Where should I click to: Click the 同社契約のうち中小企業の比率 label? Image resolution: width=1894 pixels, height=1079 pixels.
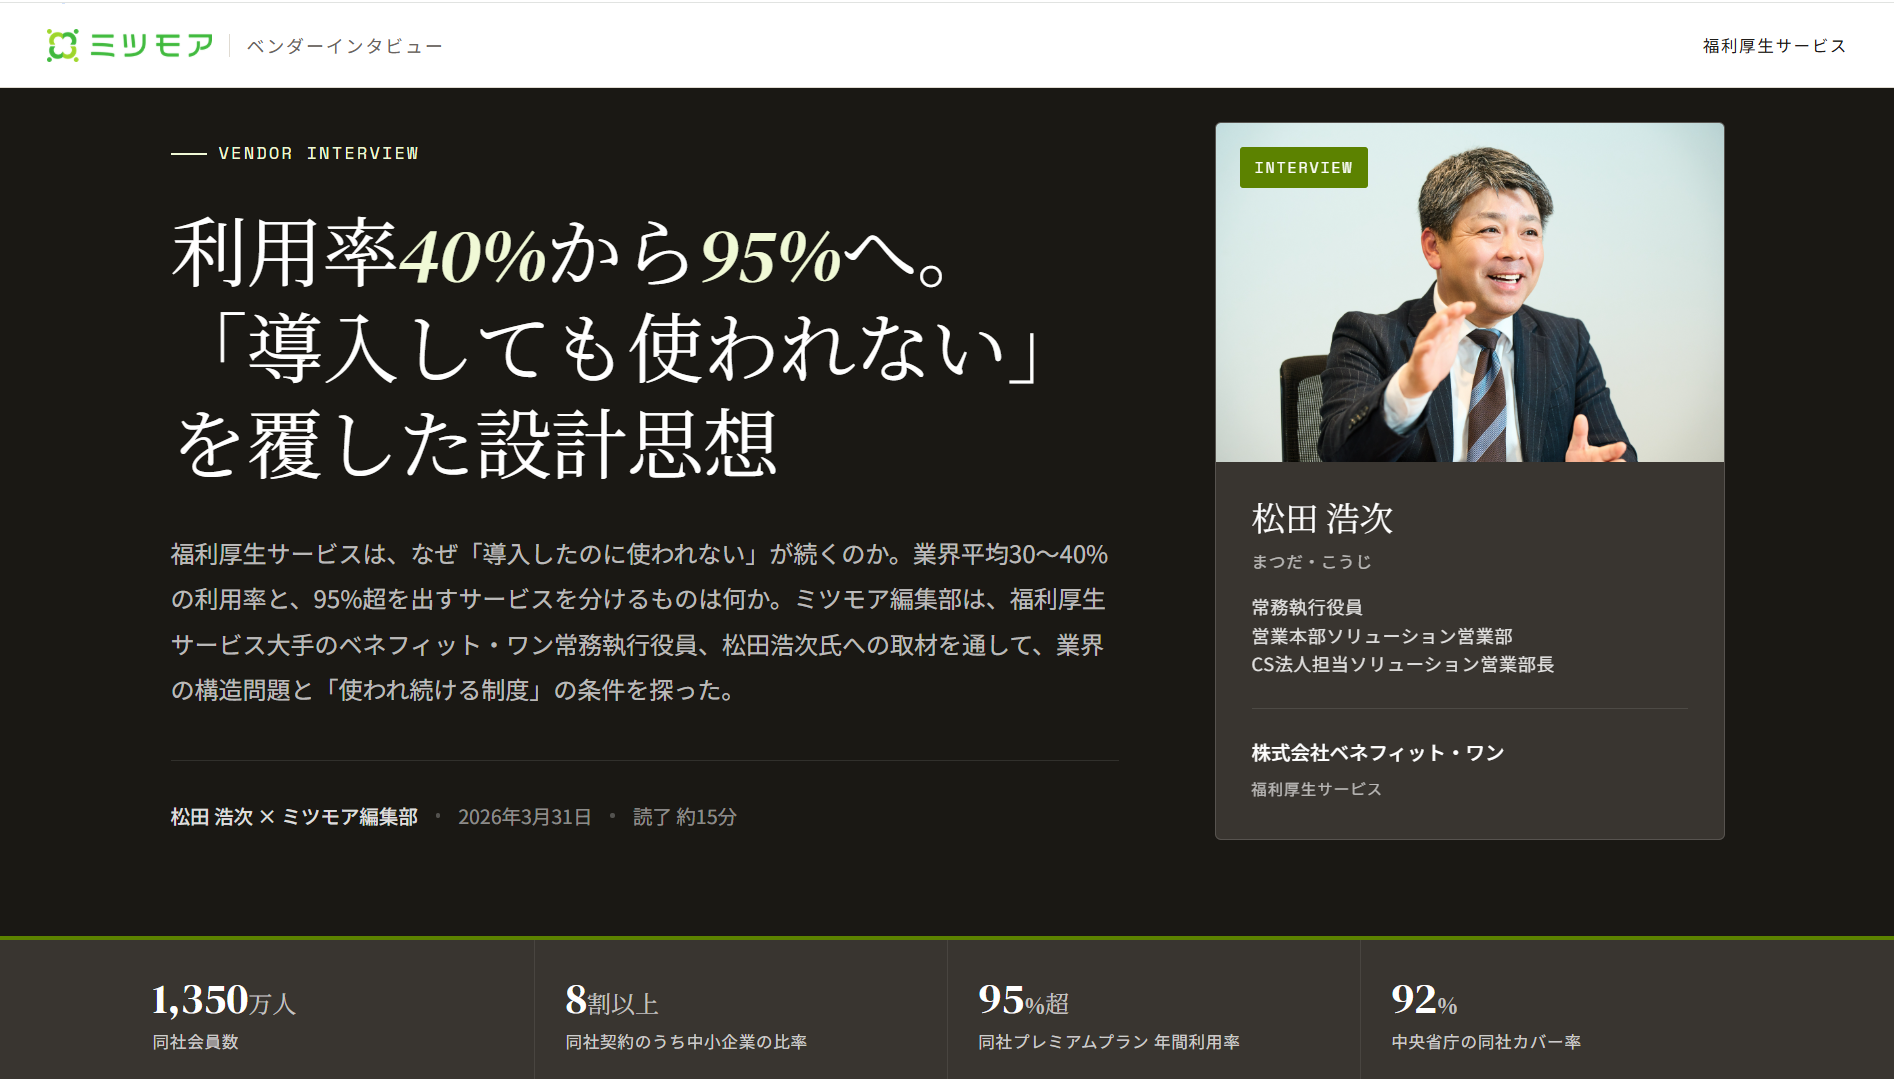(686, 1042)
